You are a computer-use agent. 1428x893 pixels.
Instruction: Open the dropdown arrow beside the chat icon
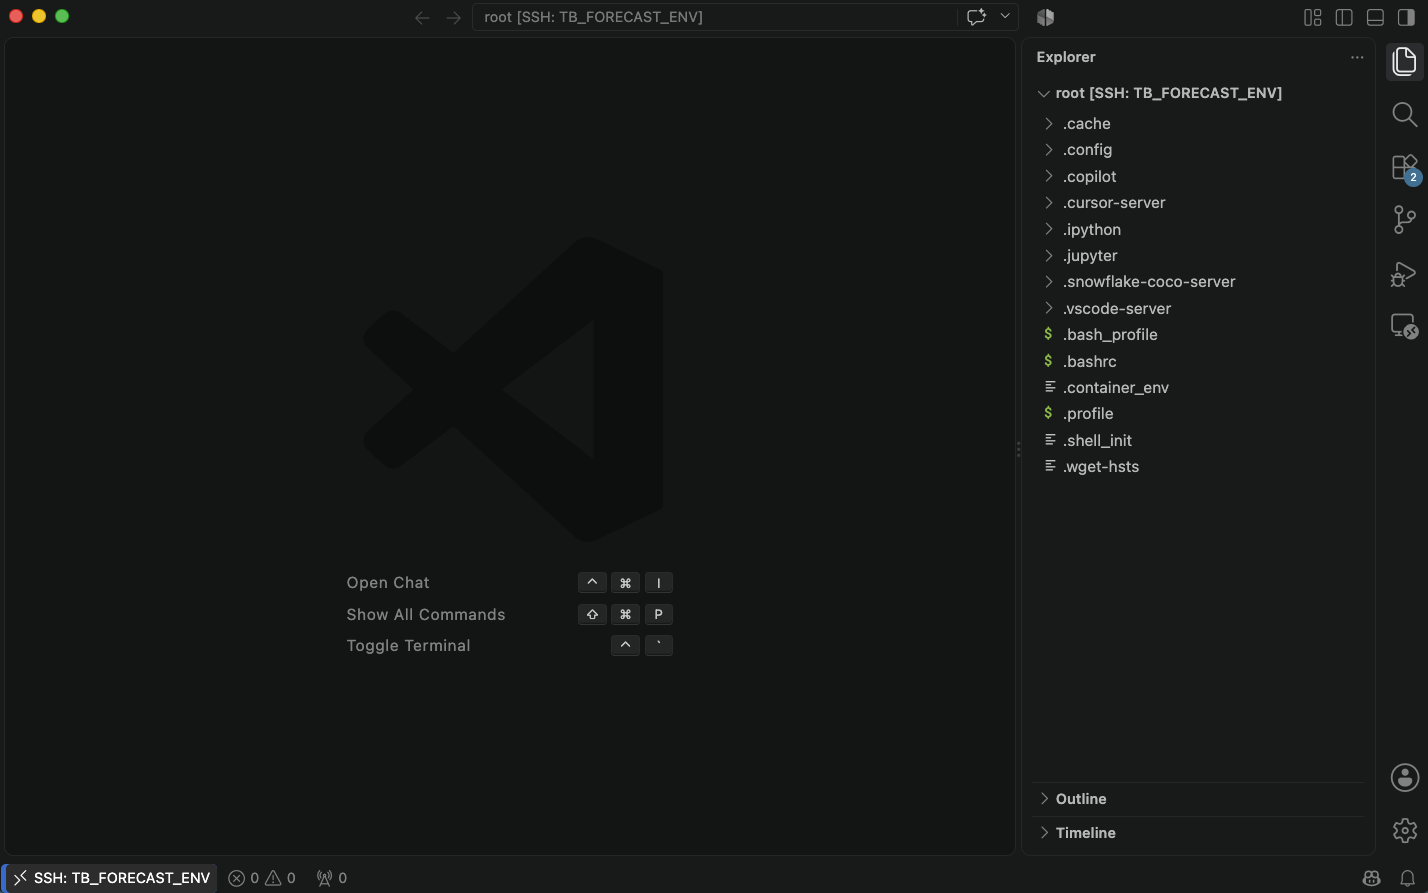point(1005,17)
